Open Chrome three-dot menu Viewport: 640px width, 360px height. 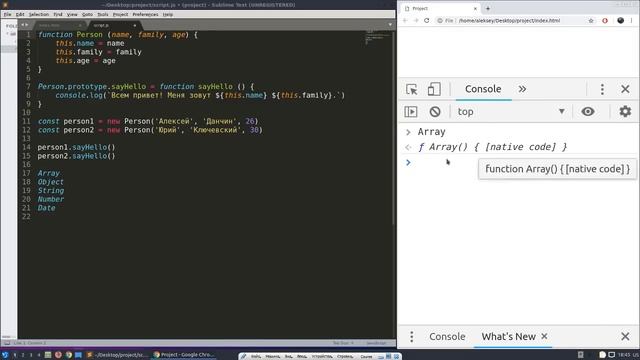point(631,20)
